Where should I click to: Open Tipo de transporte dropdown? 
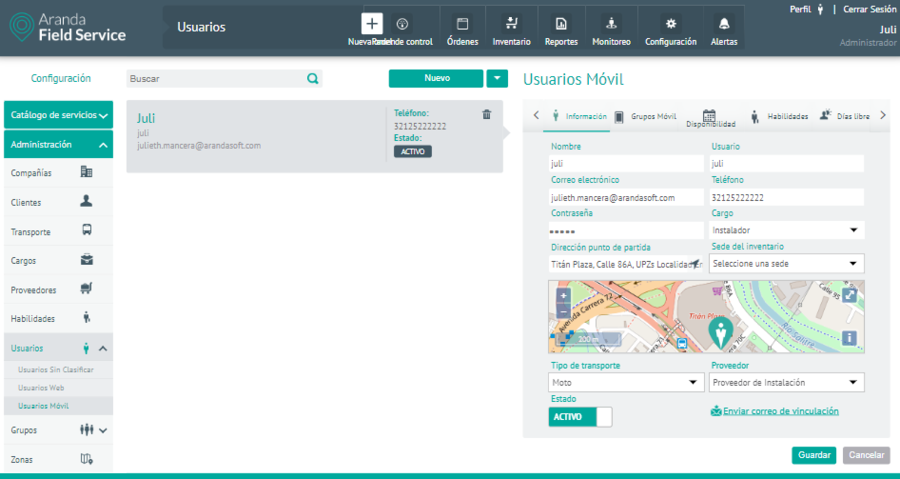pyautogui.click(x=627, y=382)
